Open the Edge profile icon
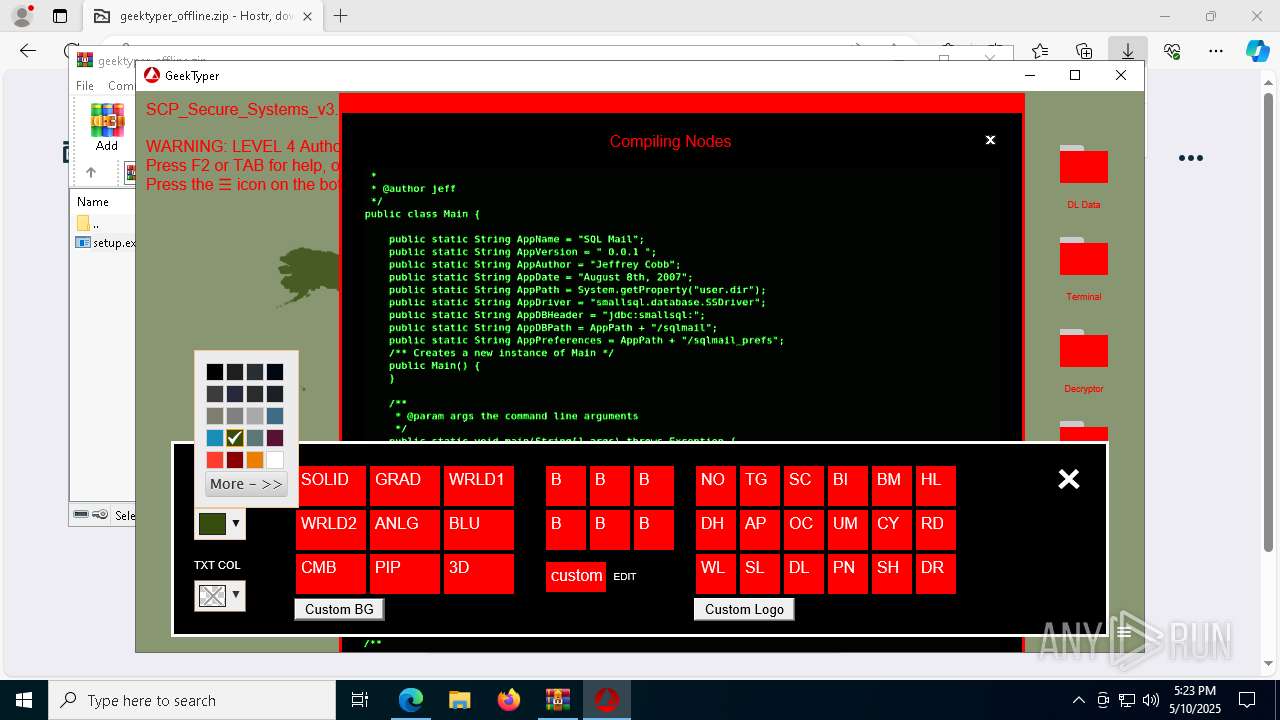The width and height of the screenshot is (1280, 720). (x=22, y=16)
